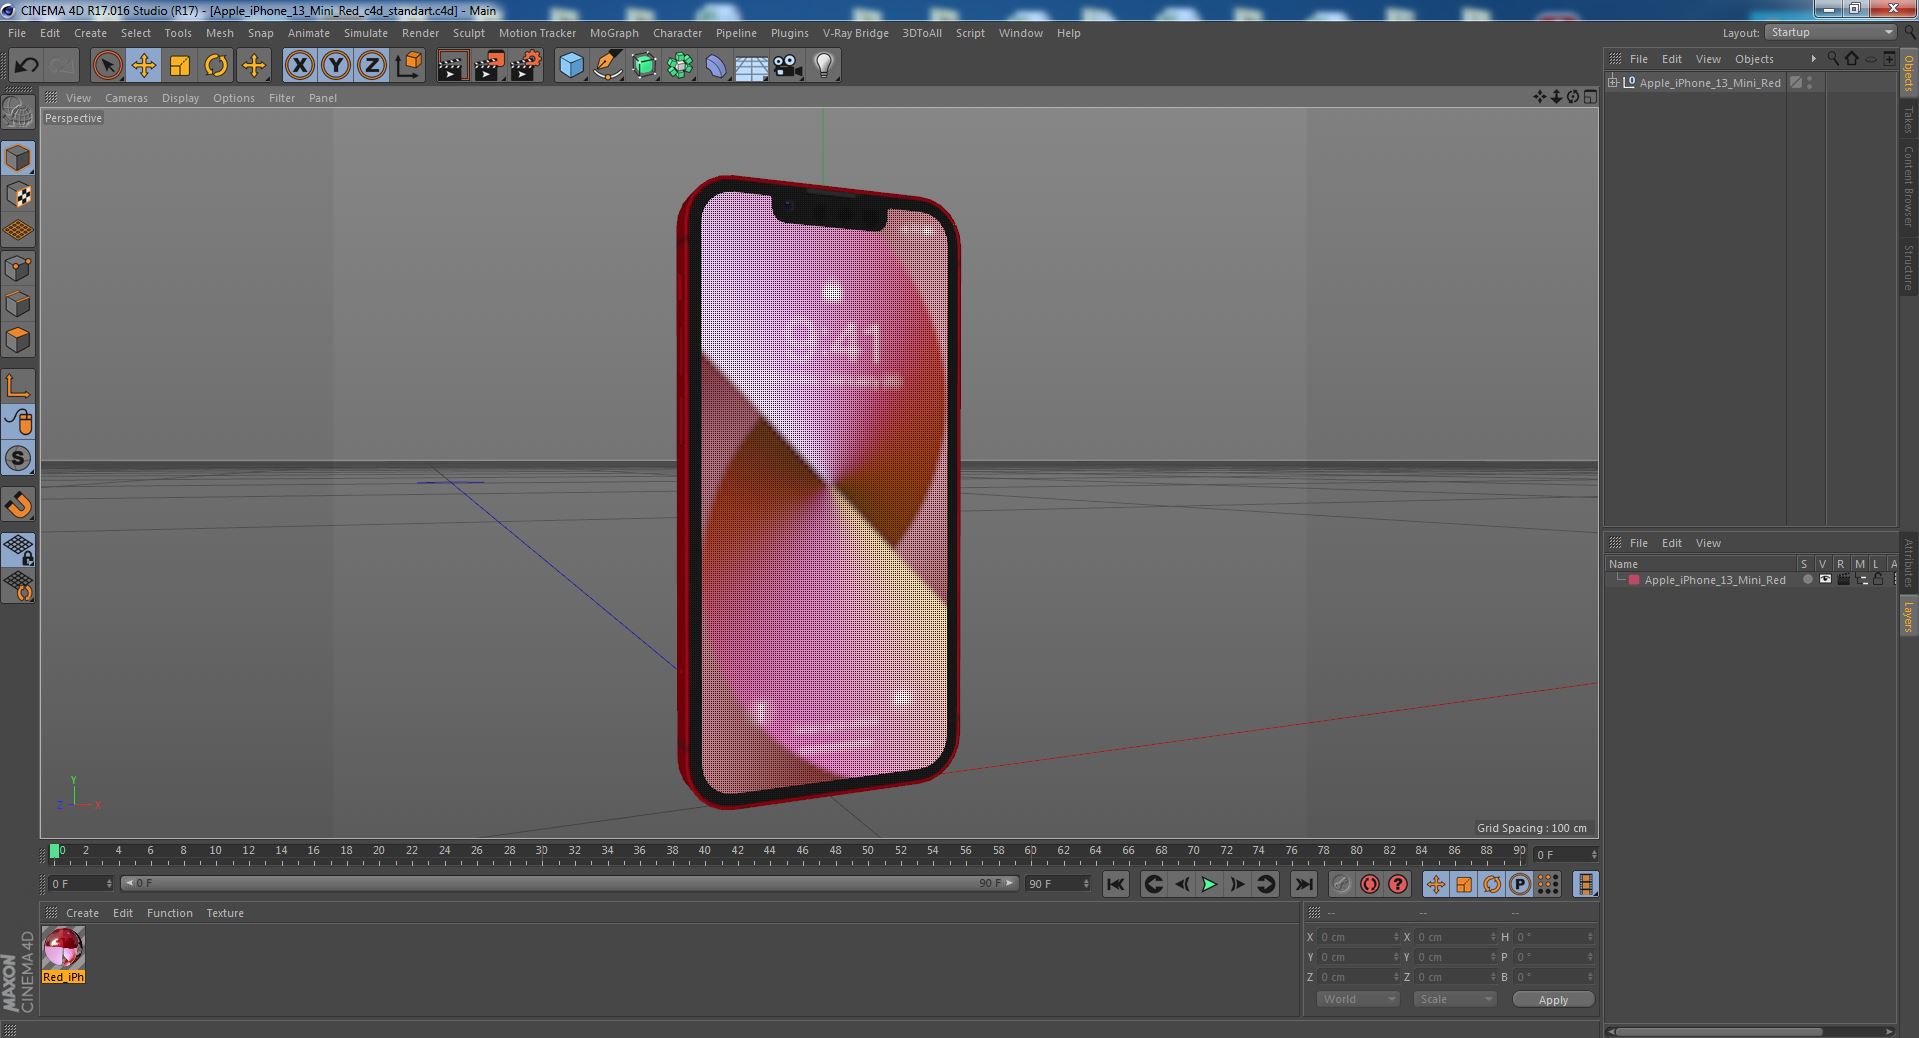Screen dimensions: 1919x1038
Task: Open Edit Render Settings icon
Action: click(525, 66)
